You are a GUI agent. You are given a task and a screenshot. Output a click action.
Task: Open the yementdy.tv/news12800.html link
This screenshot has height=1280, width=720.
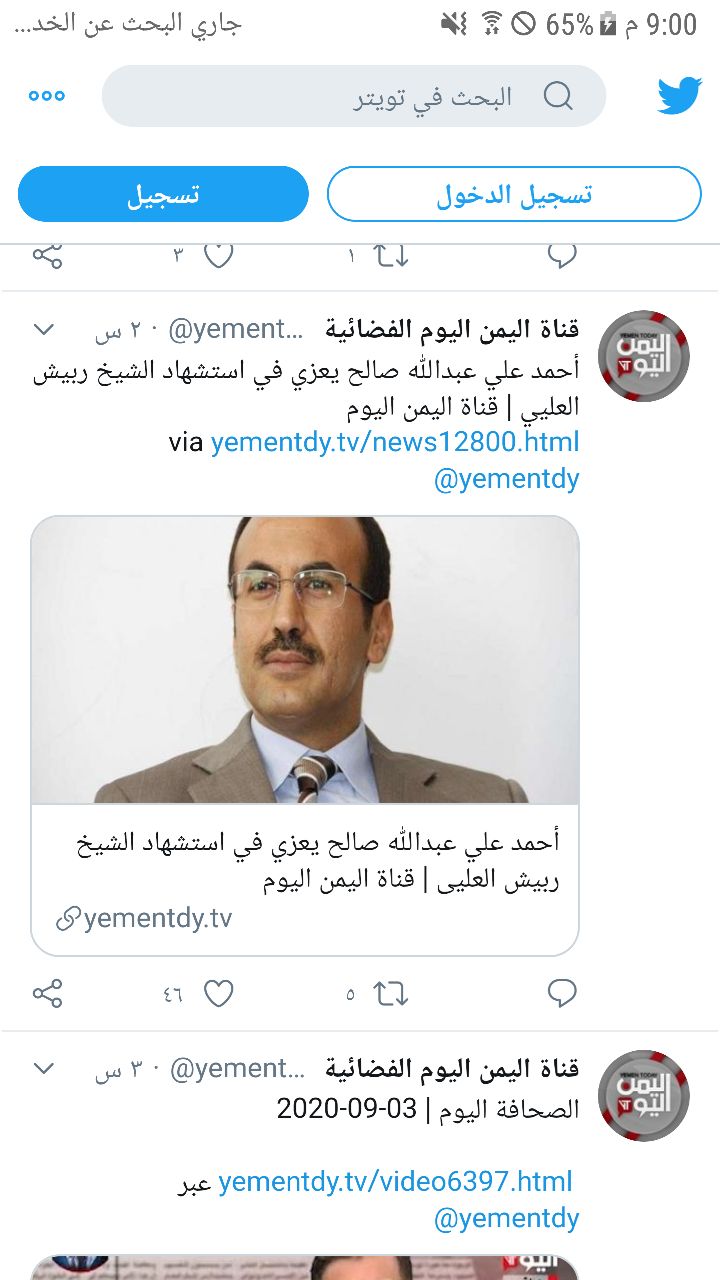tap(395, 441)
